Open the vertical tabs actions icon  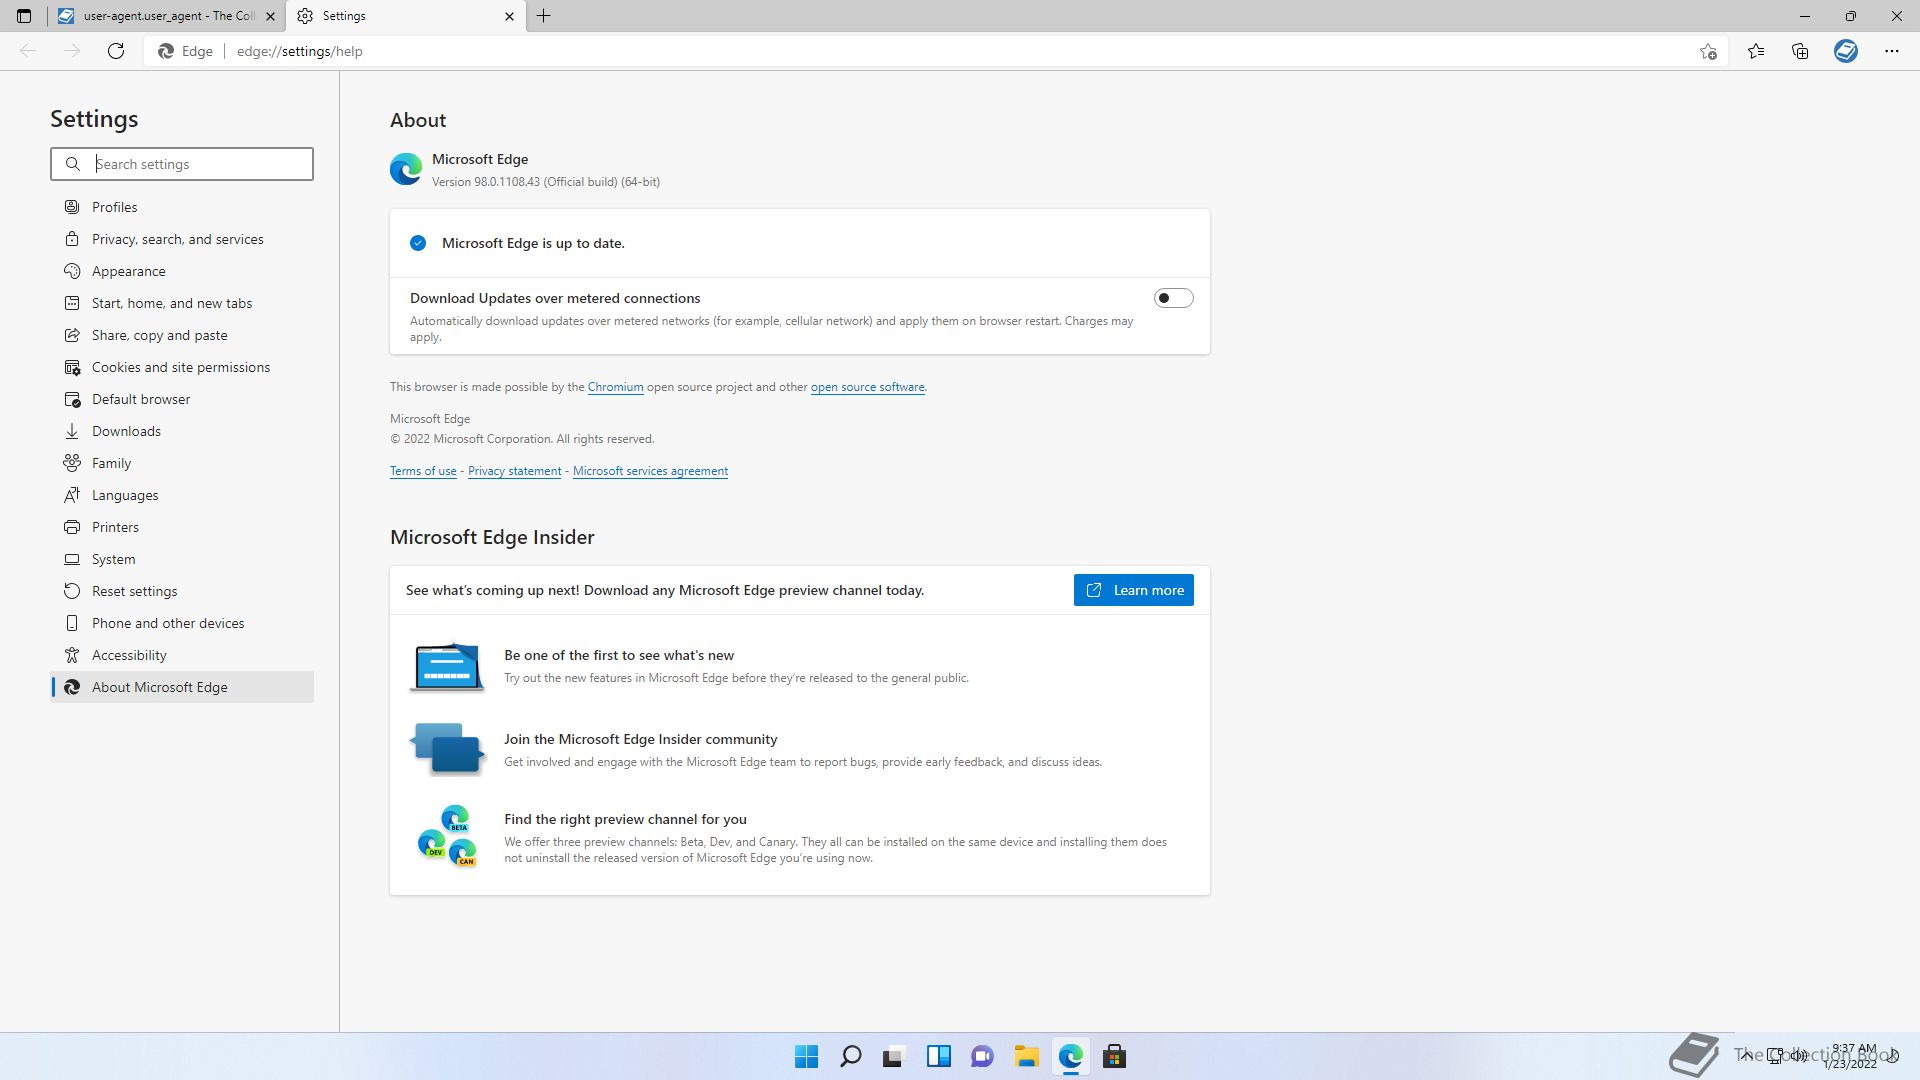click(x=24, y=16)
